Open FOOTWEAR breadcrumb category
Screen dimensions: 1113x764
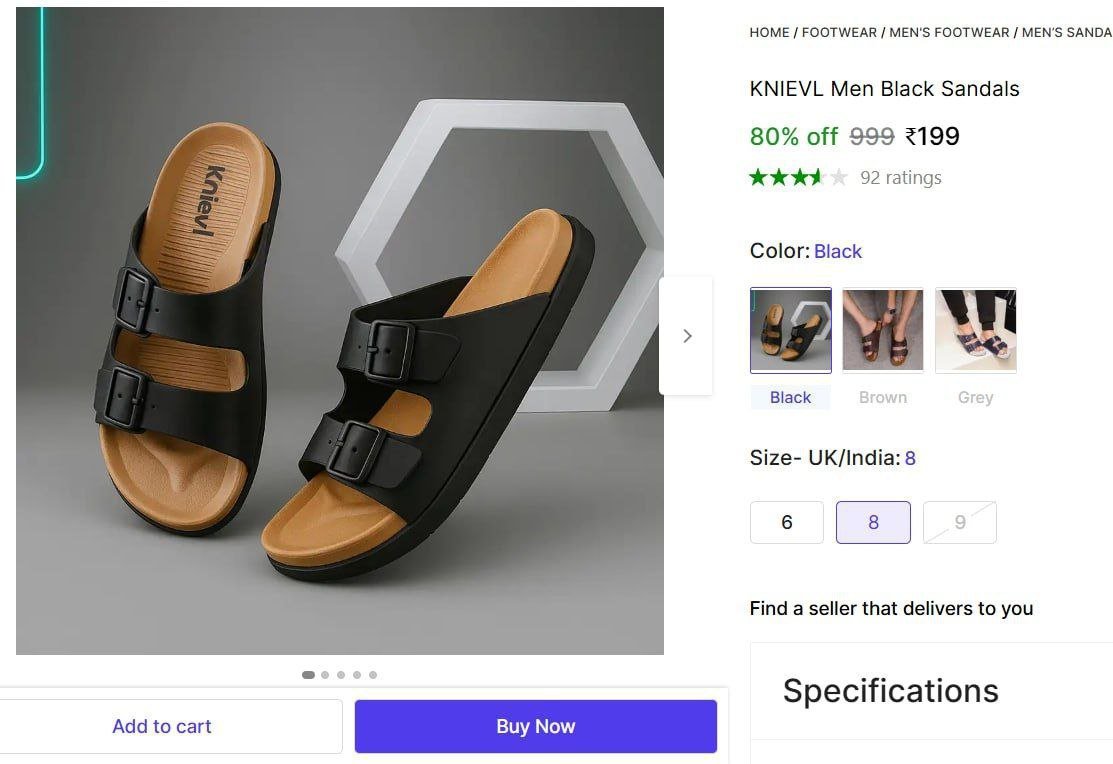[x=839, y=33]
